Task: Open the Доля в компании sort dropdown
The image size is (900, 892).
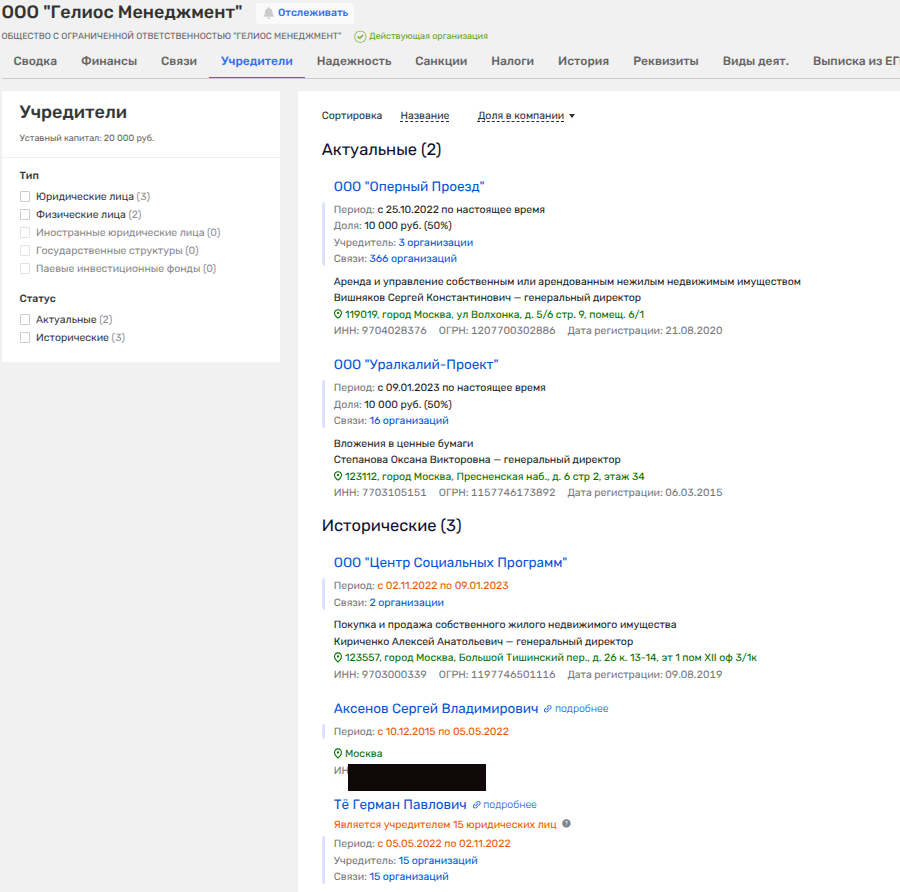Action: (526, 116)
